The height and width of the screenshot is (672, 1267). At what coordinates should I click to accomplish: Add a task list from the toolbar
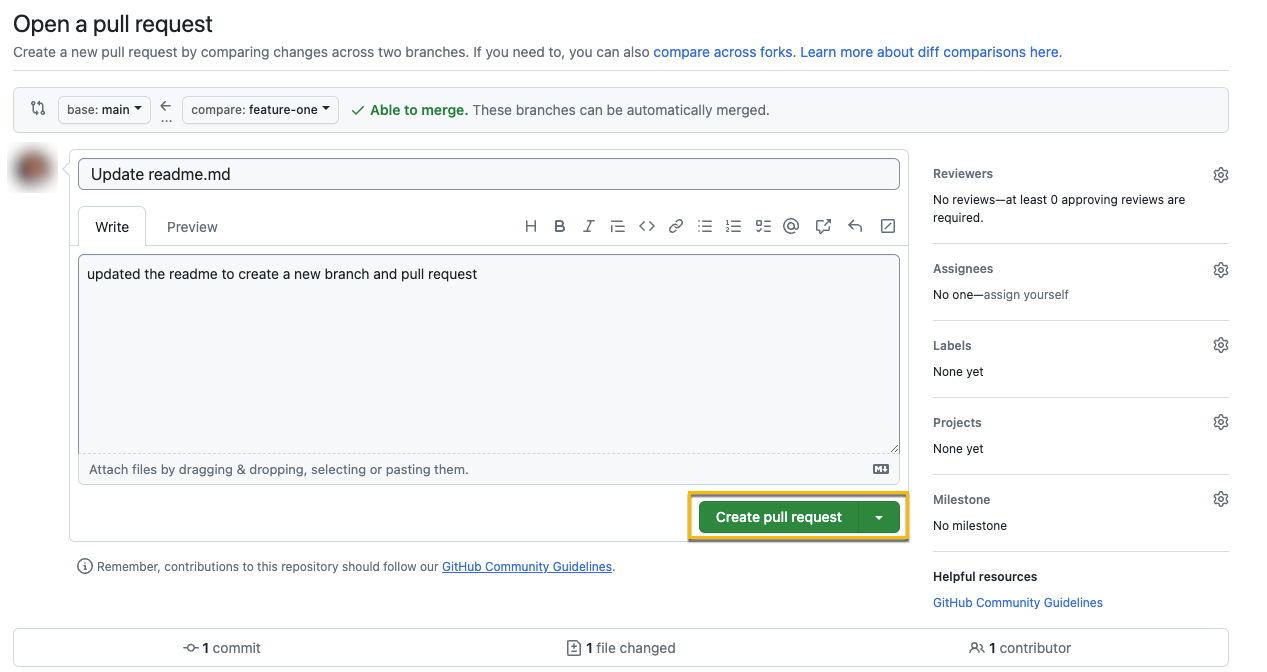[763, 226]
